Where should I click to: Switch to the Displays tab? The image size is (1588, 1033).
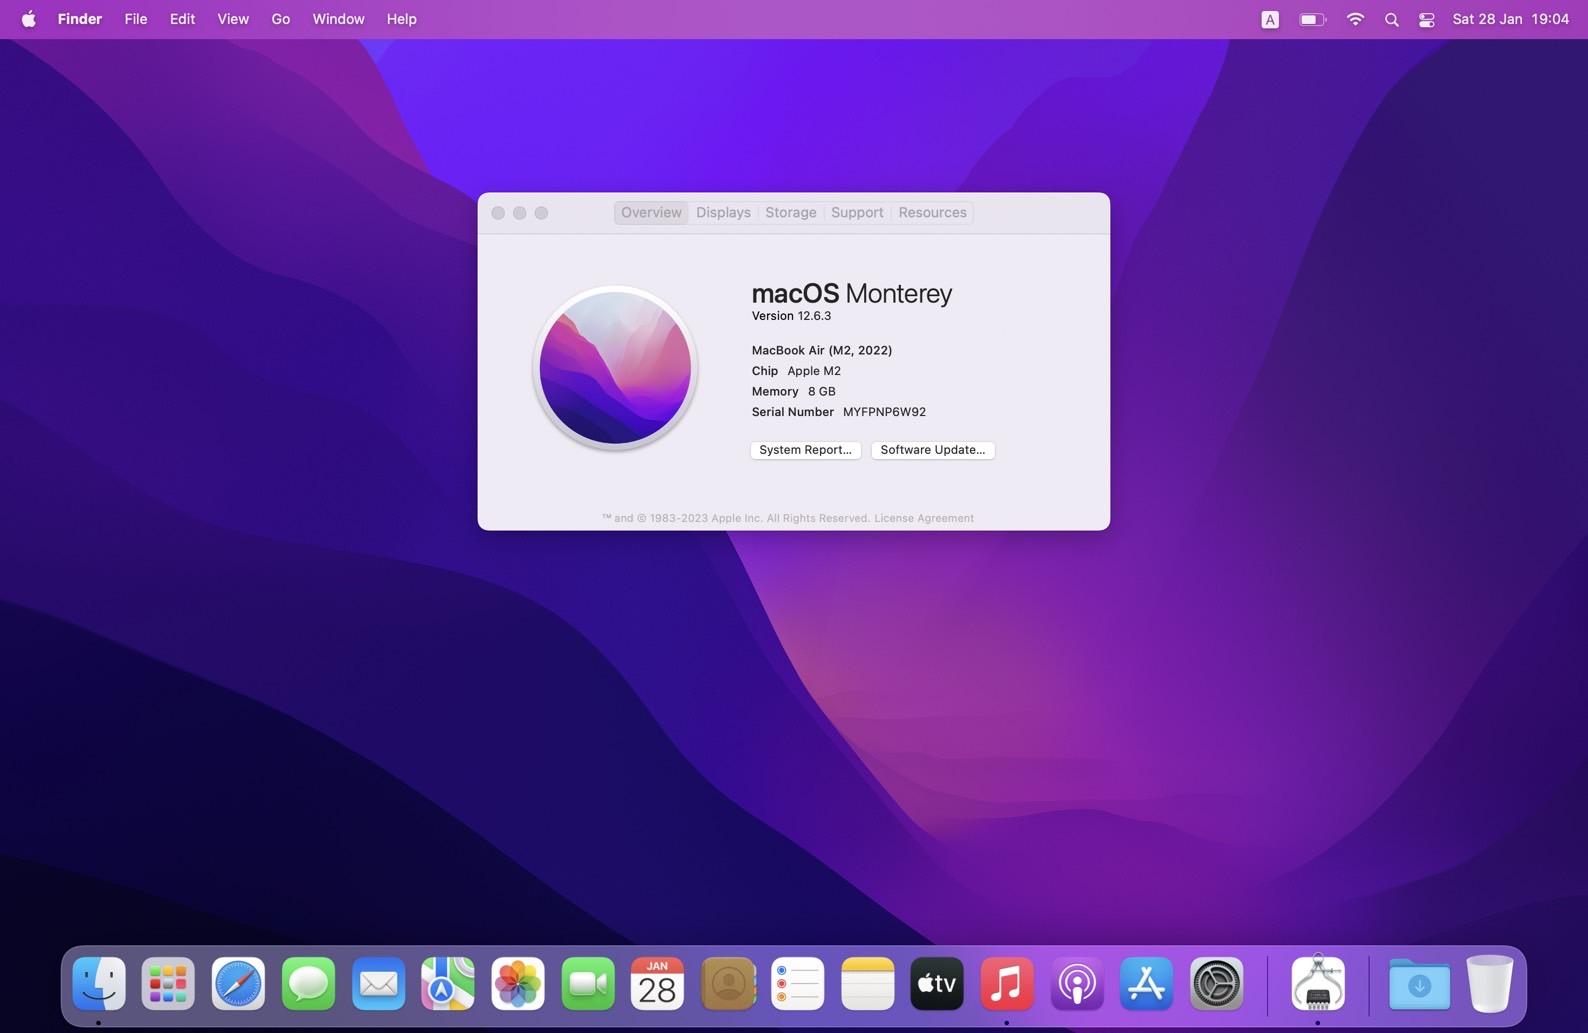(723, 213)
